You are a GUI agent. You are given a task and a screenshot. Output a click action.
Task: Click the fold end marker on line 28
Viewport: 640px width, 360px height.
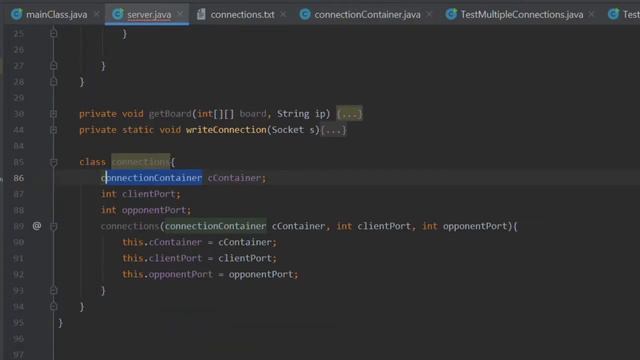[53, 82]
